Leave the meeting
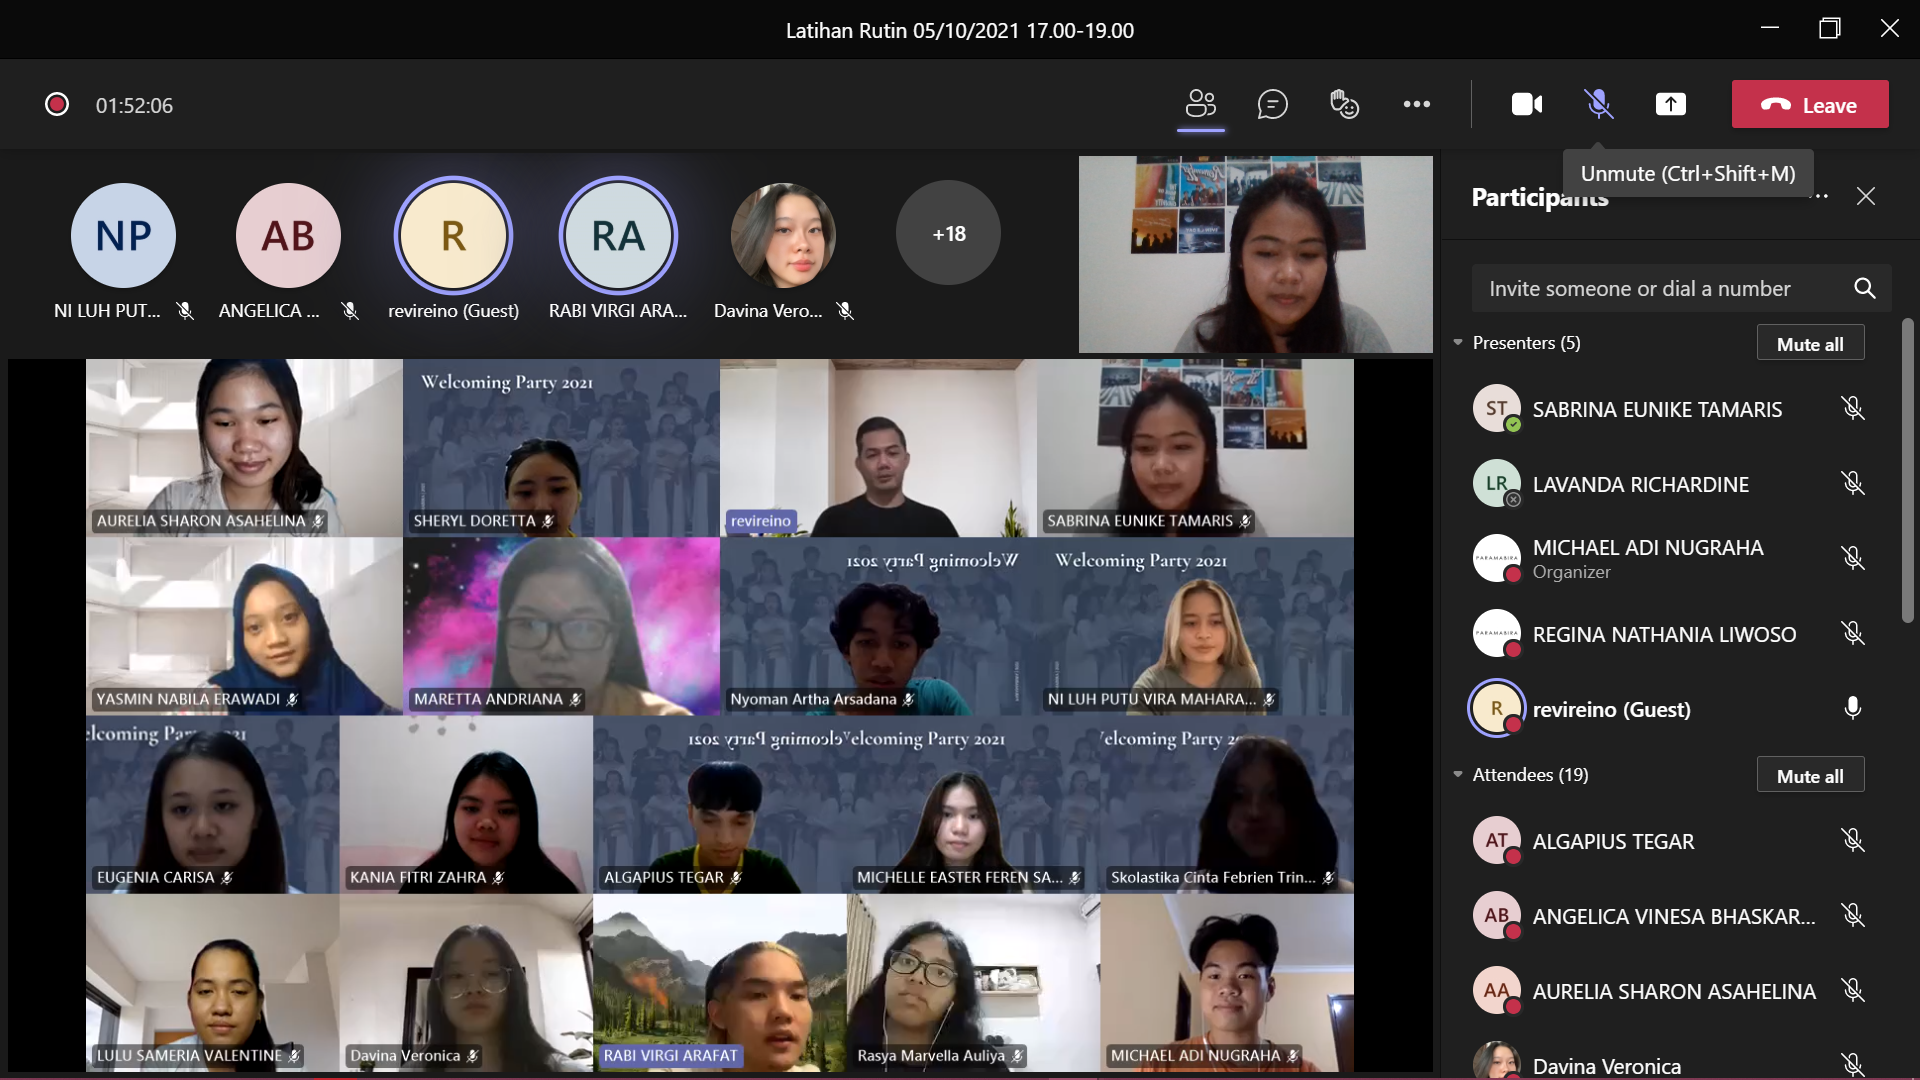The width and height of the screenshot is (1920, 1080). pyautogui.click(x=1809, y=104)
